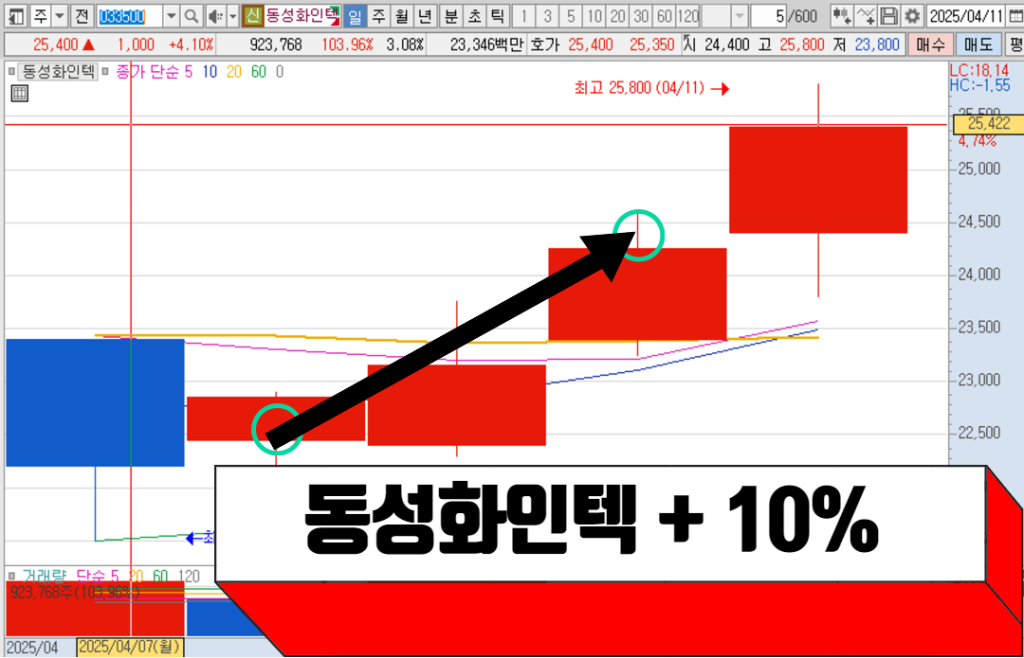Select the pink 5 moving average label

click(189, 72)
